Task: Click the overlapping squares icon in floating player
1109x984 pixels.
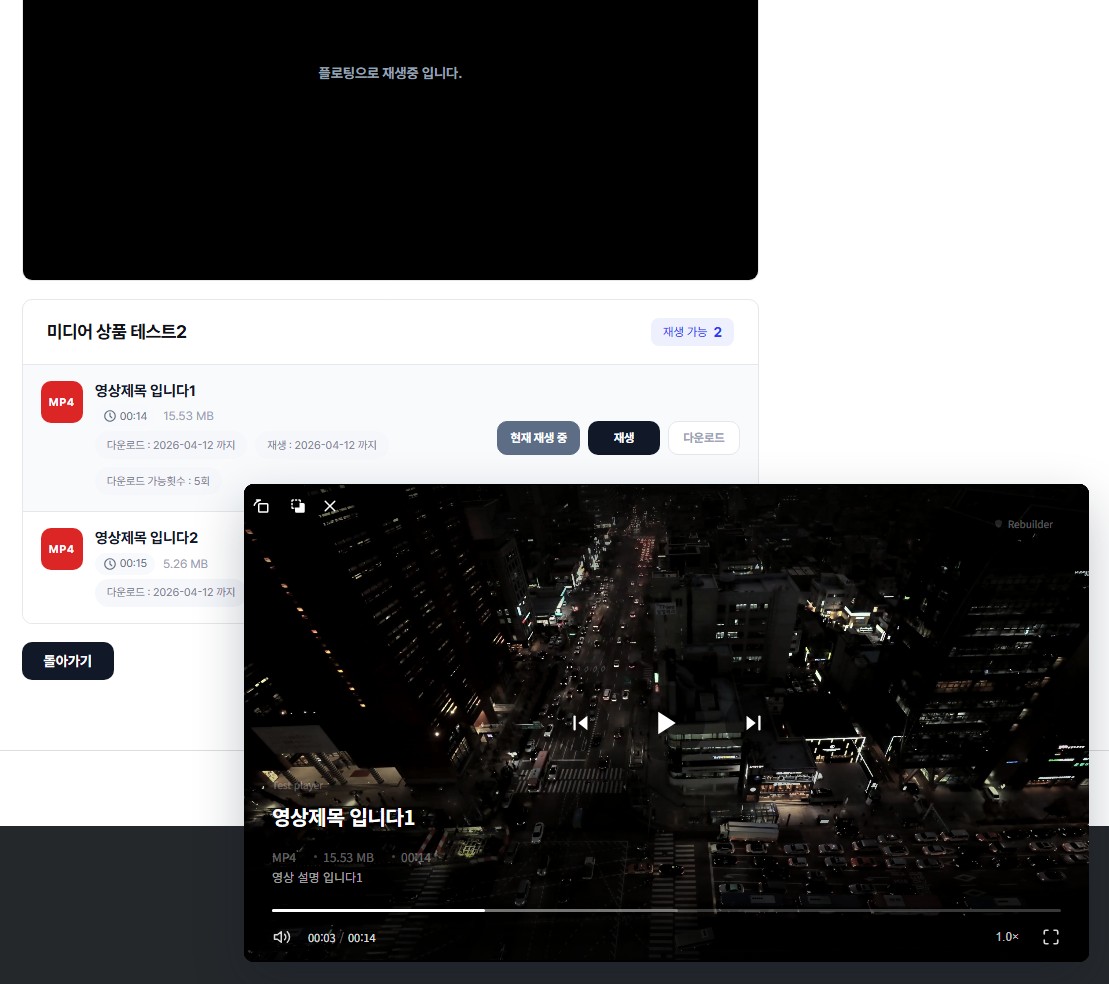Action: click(297, 506)
